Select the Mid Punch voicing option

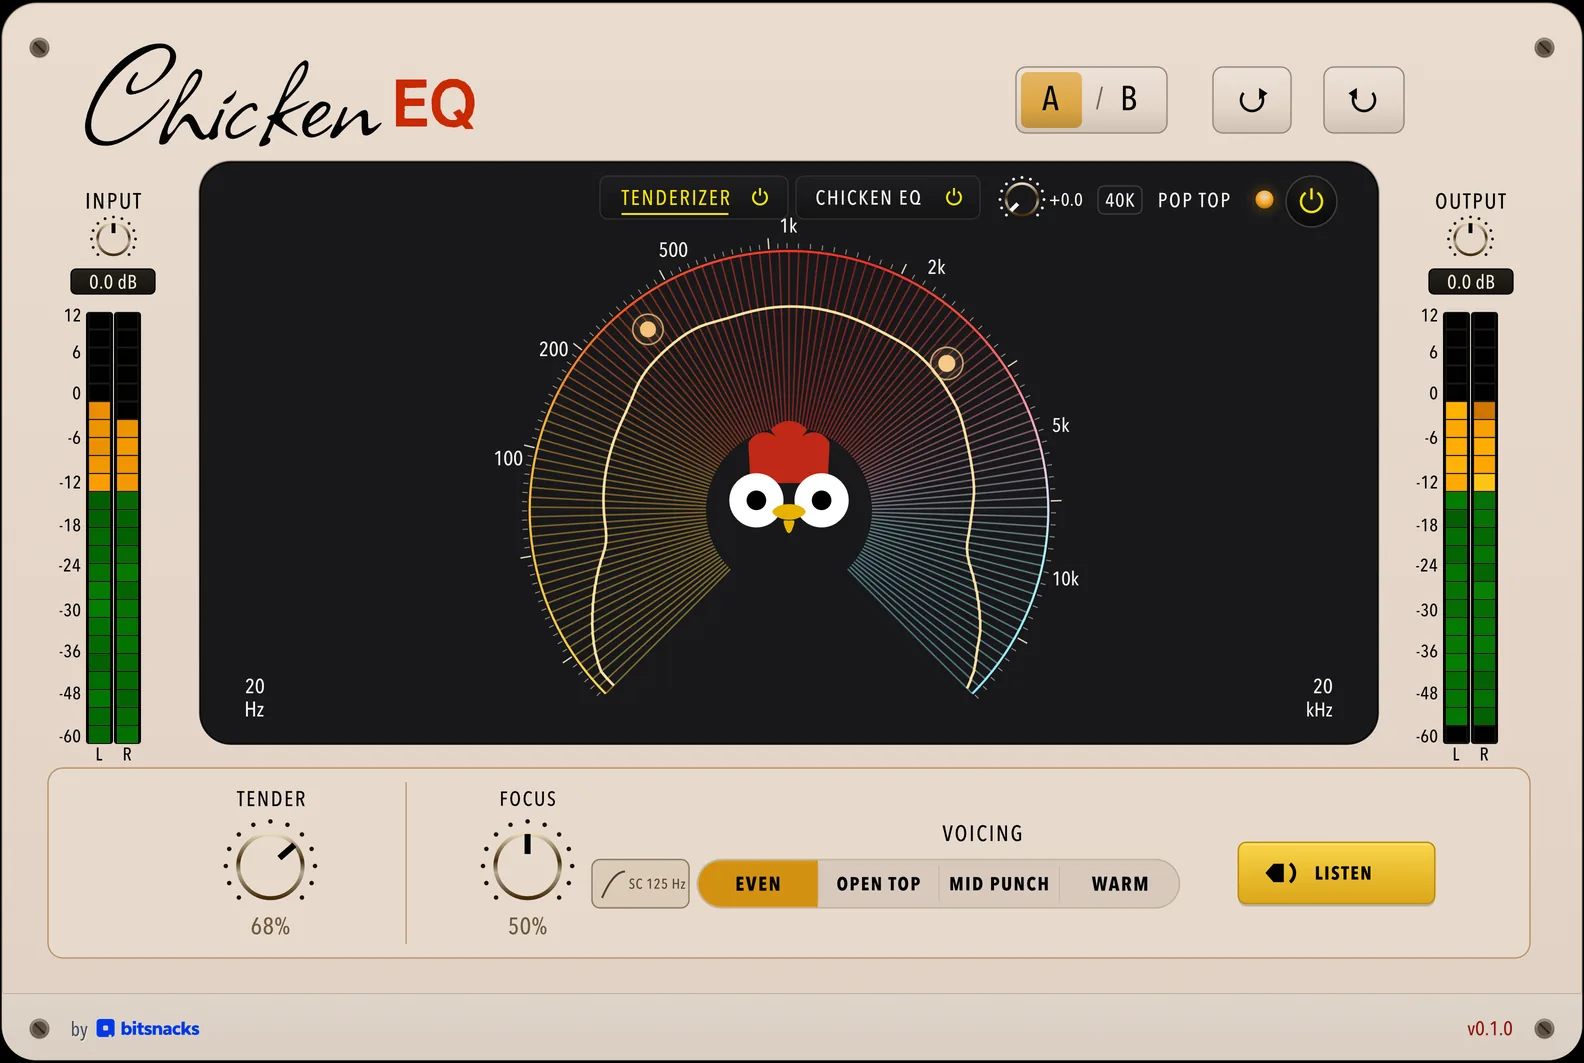pyautogui.click(x=999, y=884)
